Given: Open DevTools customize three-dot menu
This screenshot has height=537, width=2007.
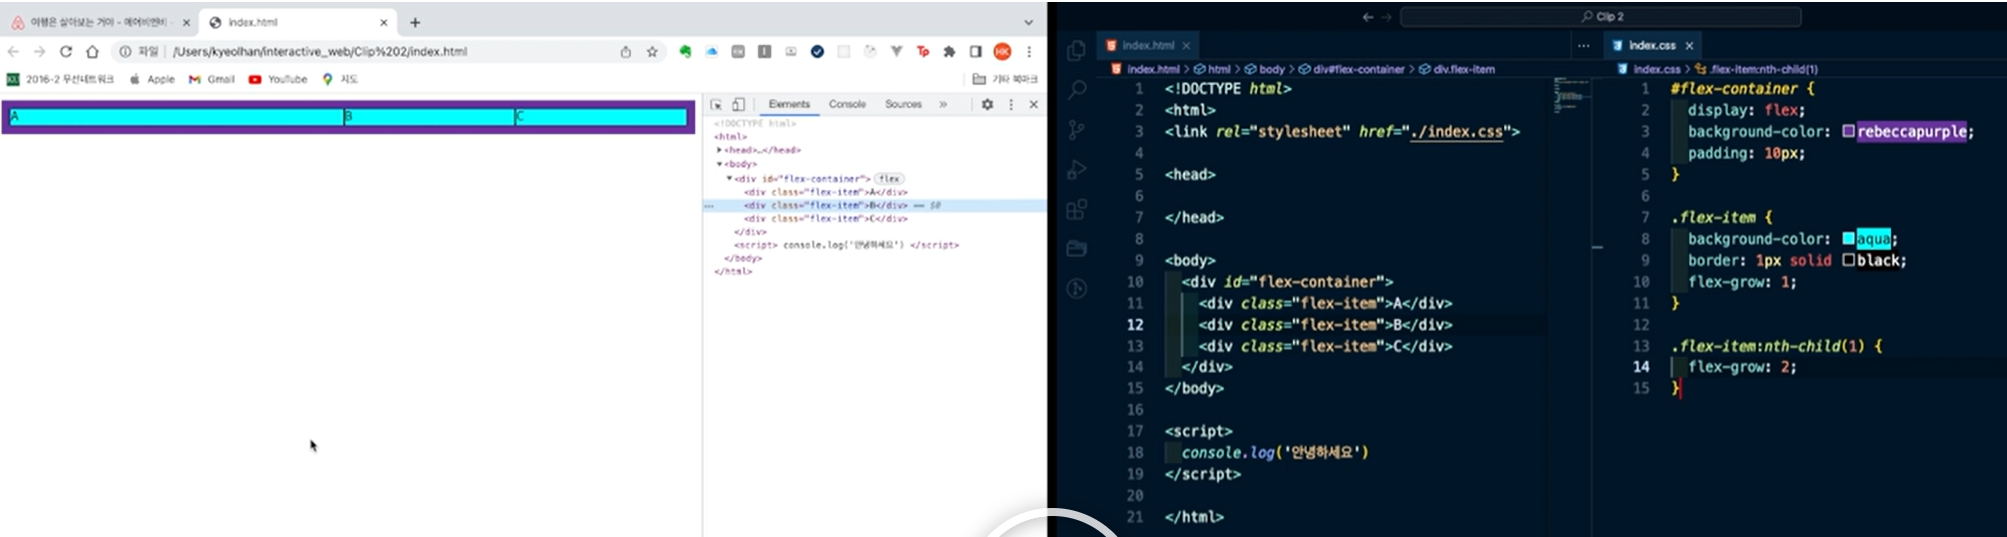Looking at the screenshot, I should (x=1011, y=104).
